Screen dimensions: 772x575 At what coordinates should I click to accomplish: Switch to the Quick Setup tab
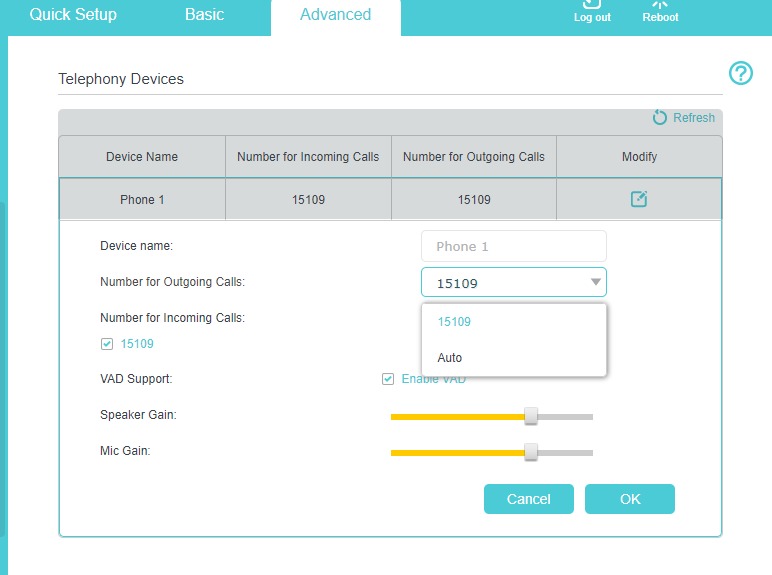point(73,15)
